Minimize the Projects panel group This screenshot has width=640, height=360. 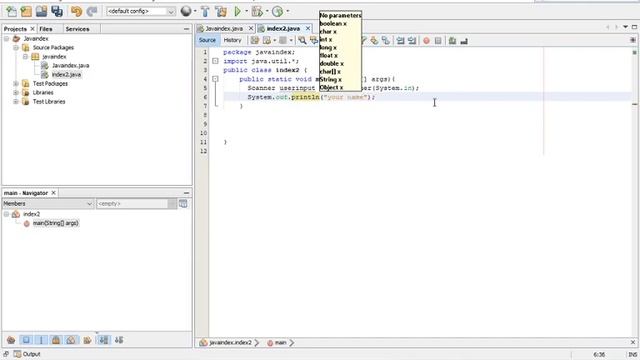pos(187,29)
